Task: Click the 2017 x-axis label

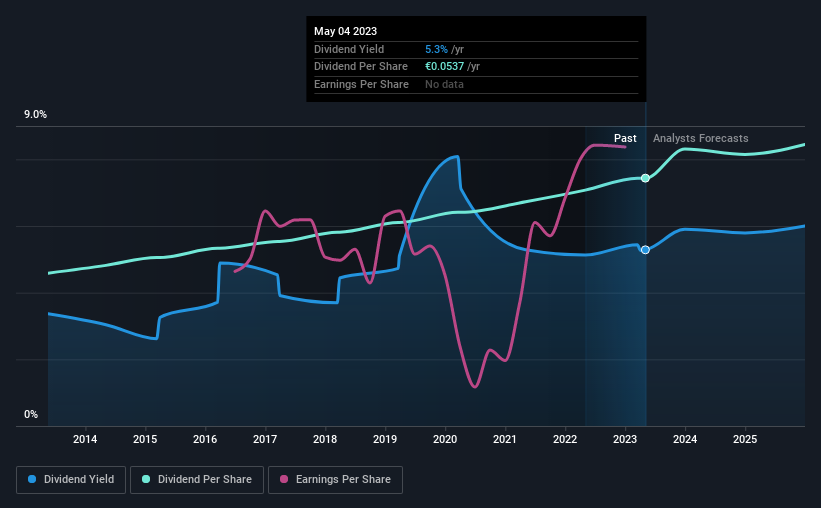Action: point(265,439)
